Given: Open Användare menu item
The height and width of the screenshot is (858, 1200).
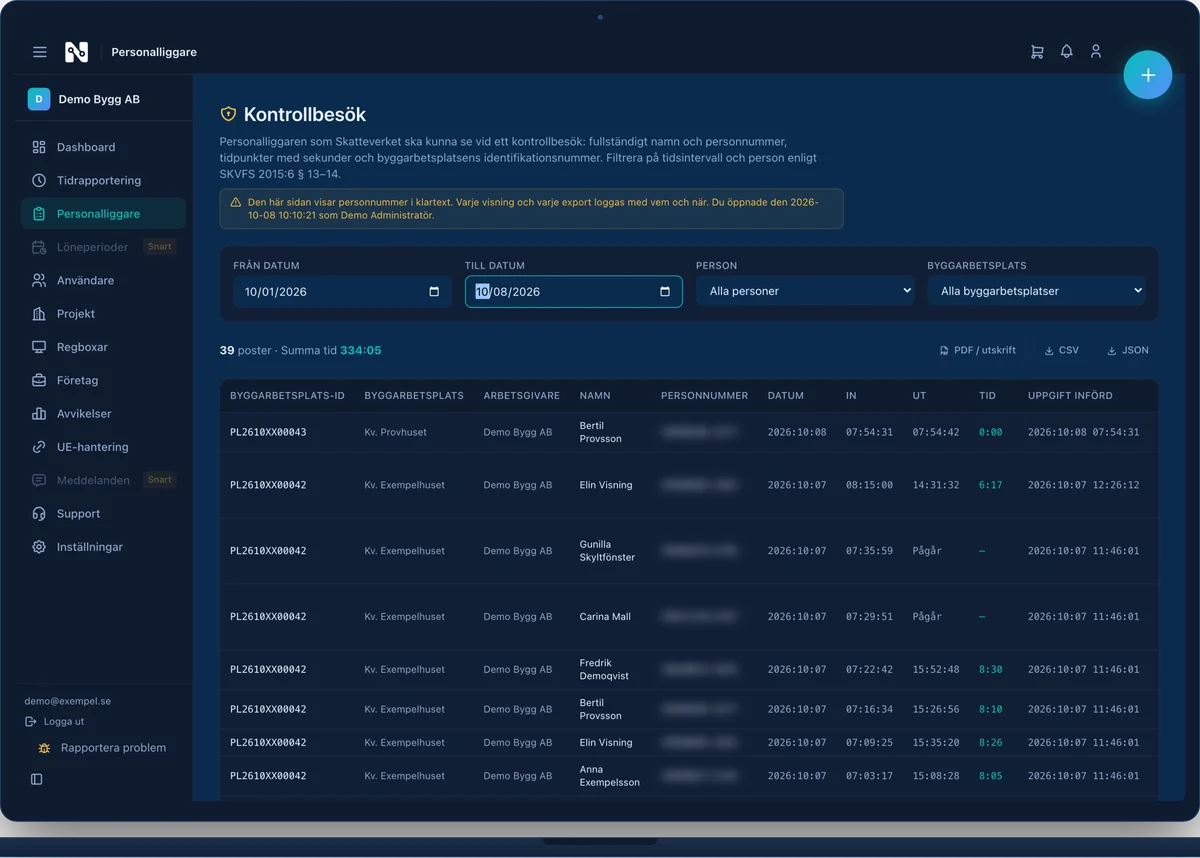Looking at the screenshot, I should pyautogui.click(x=103, y=280).
